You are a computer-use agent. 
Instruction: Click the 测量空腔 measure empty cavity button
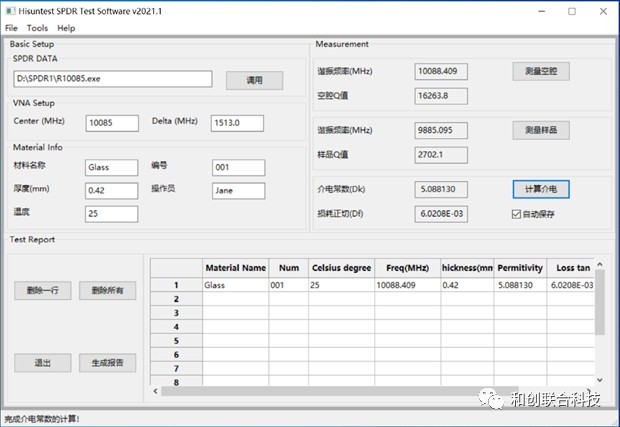tap(541, 71)
